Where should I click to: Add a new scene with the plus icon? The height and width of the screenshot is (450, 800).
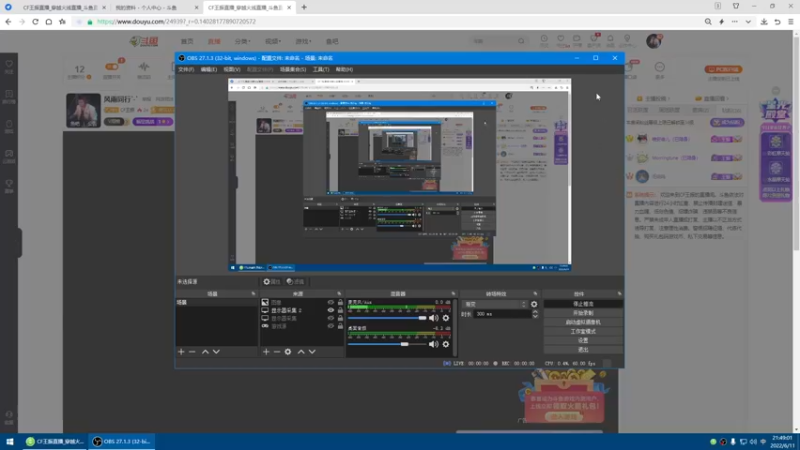pyautogui.click(x=181, y=352)
